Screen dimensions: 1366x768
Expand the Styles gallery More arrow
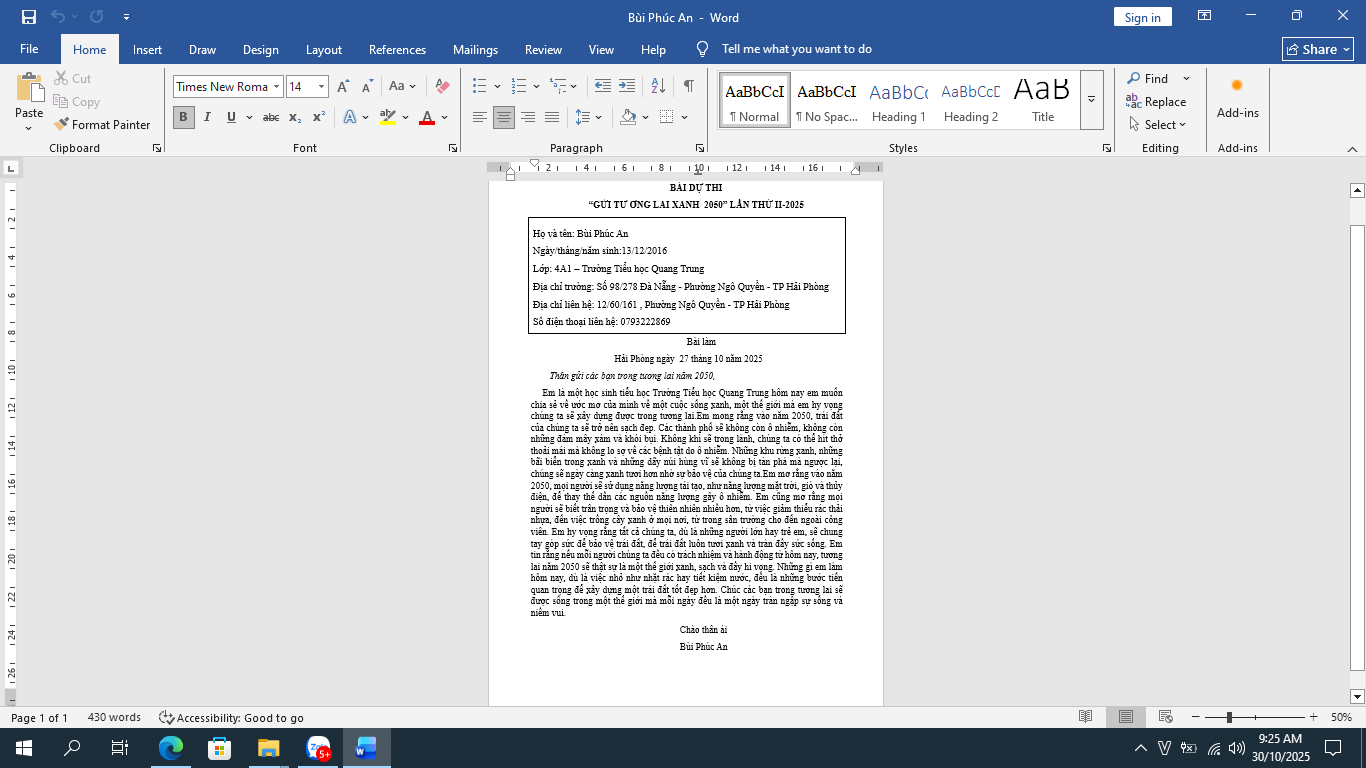1092,99
